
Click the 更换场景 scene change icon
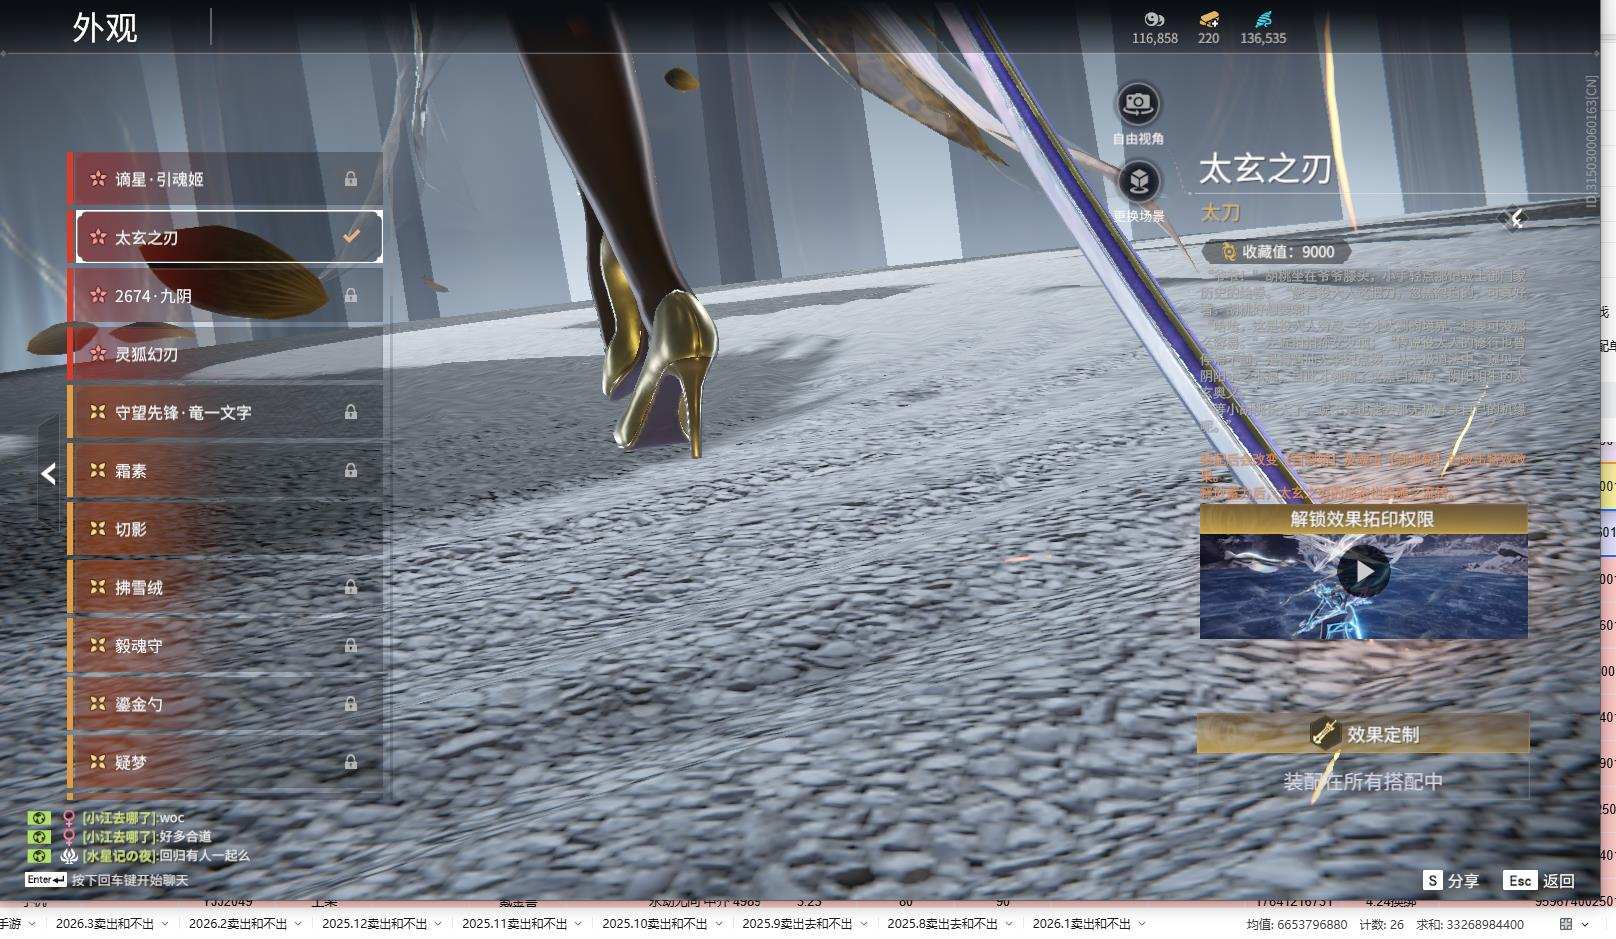pyautogui.click(x=1138, y=182)
